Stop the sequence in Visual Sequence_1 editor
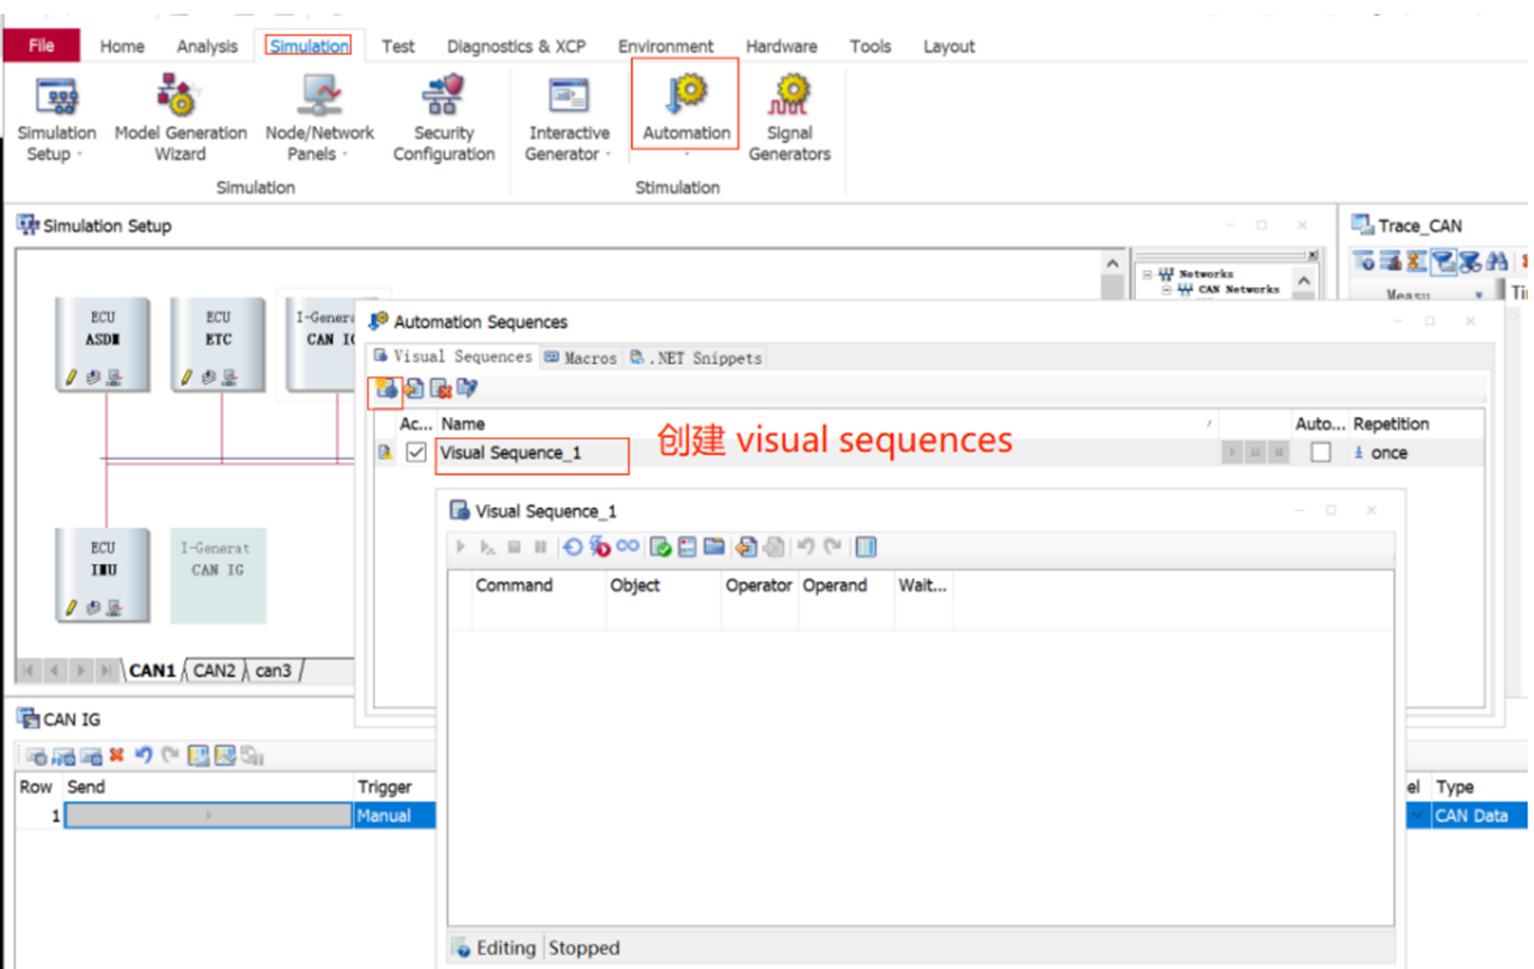Screen dimensions: 1534x969 pos(514,547)
